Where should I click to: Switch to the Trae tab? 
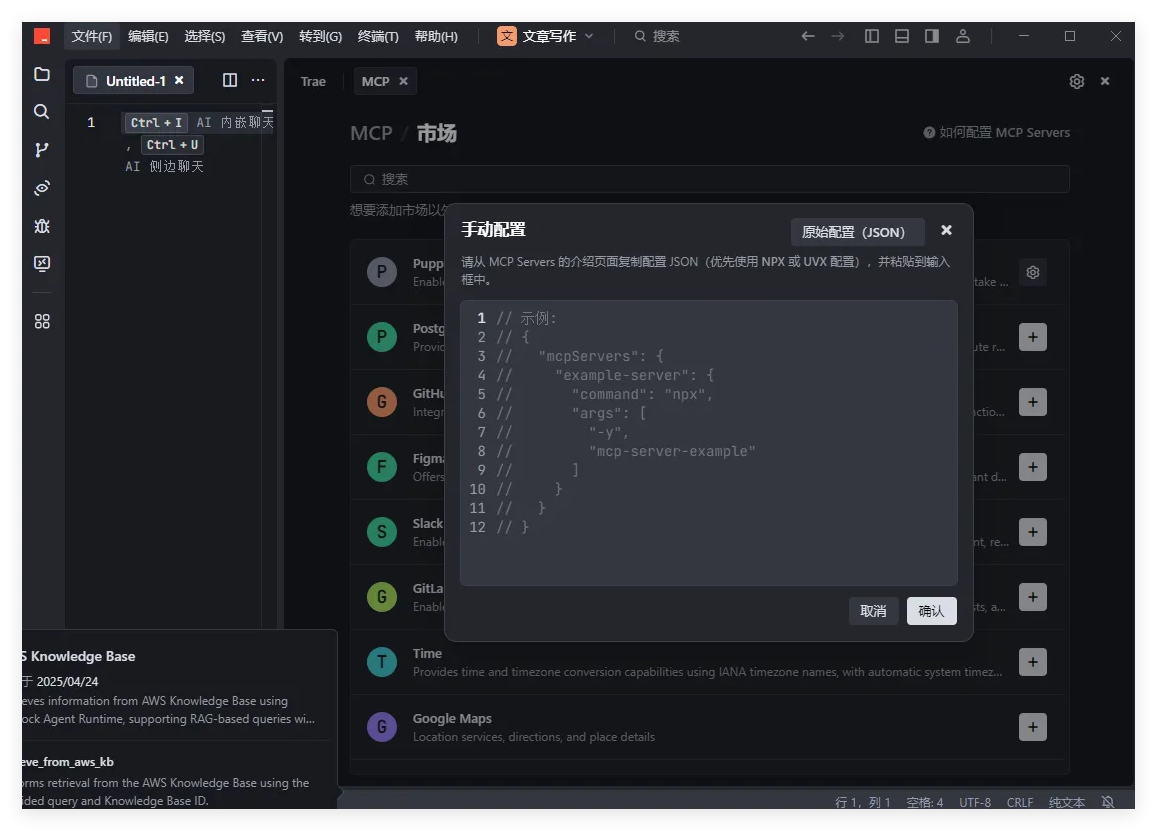(313, 82)
